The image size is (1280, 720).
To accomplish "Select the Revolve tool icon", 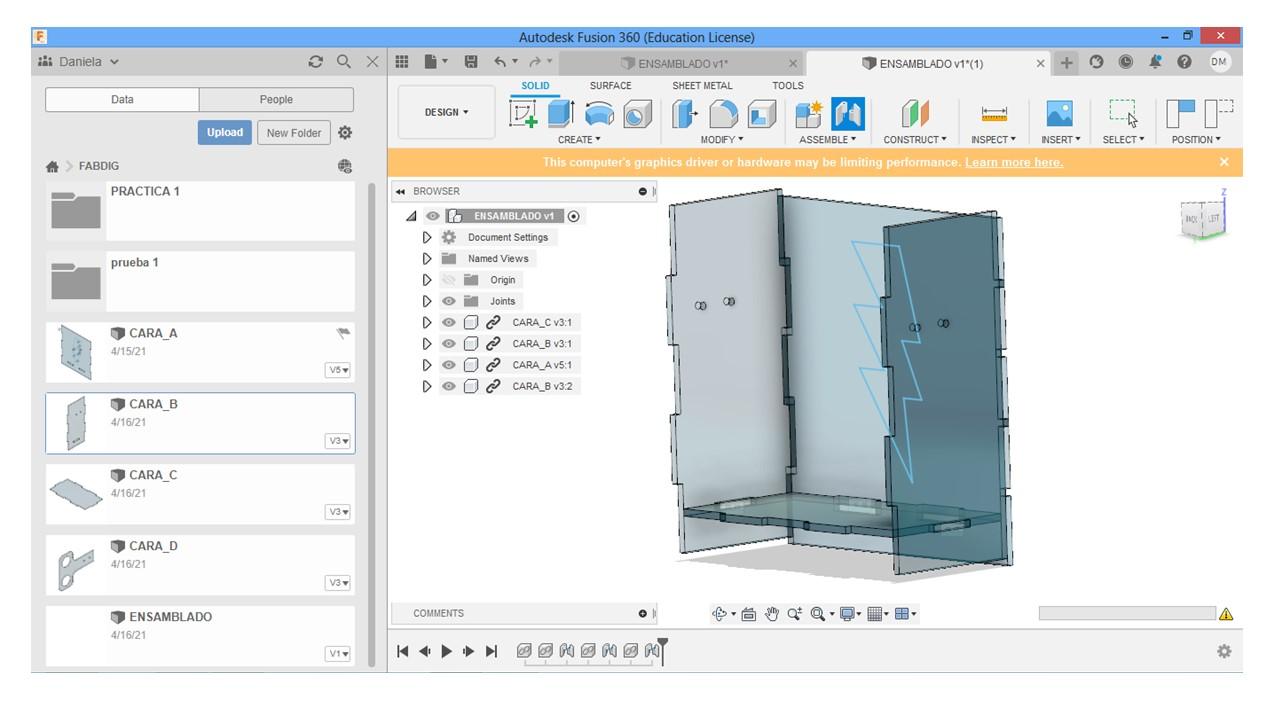I will (x=599, y=114).
